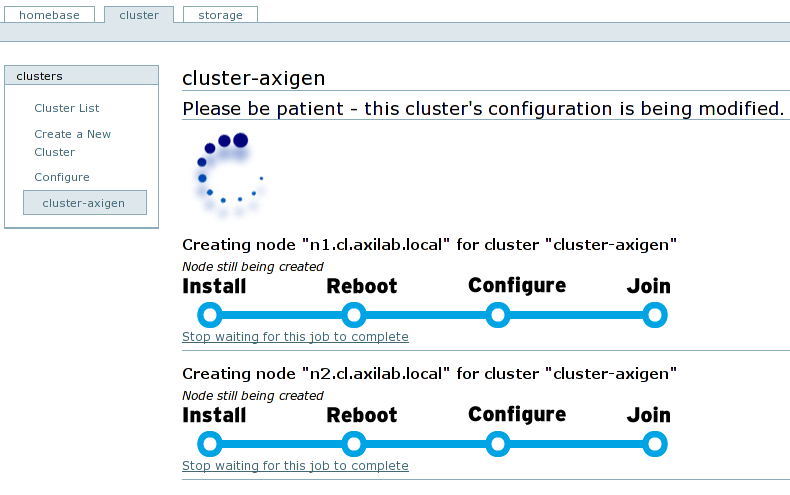790x495 pixels.
Task: Click the Configure step circle for node n2
Action: (x=497, y=444)
